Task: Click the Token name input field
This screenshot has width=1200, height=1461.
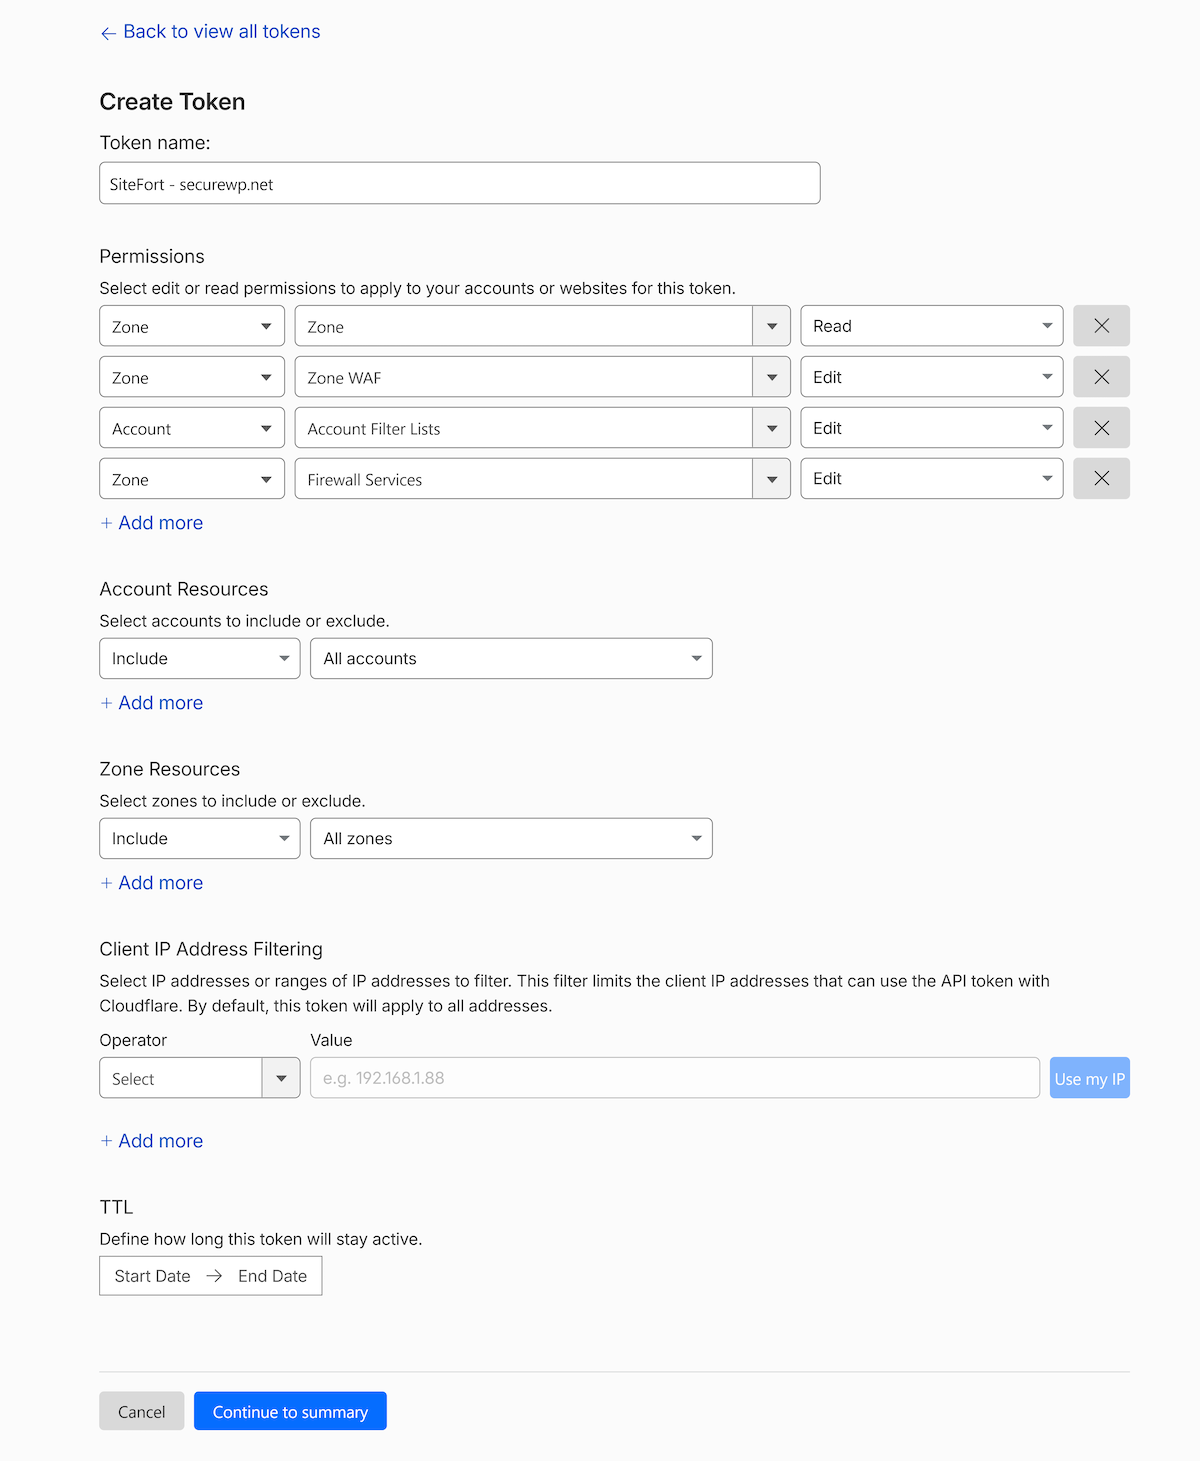Action: point(459,183)
